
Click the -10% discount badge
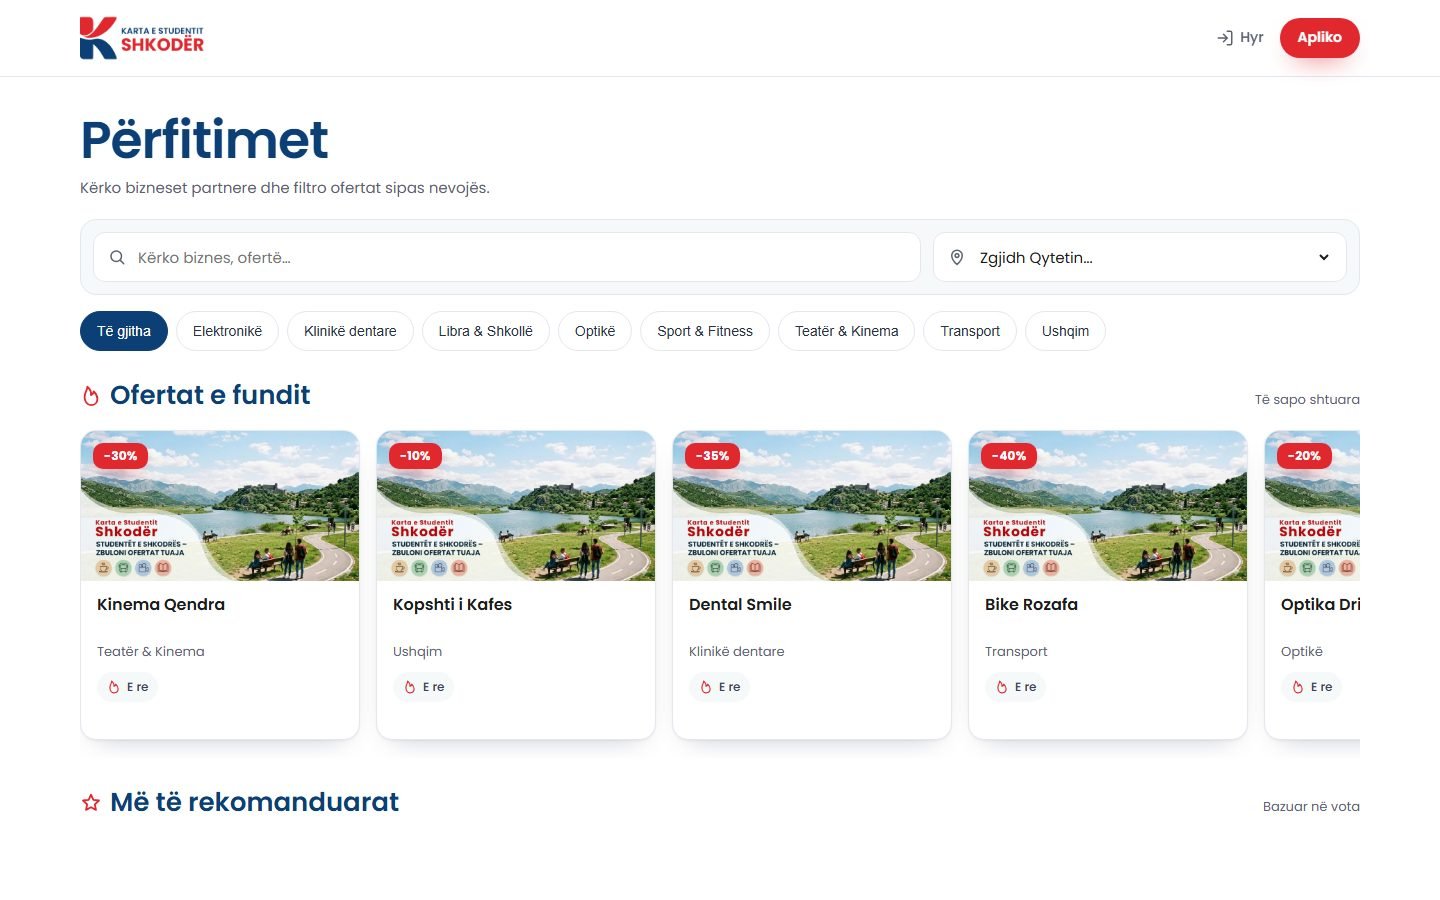(x=415, y=456)
